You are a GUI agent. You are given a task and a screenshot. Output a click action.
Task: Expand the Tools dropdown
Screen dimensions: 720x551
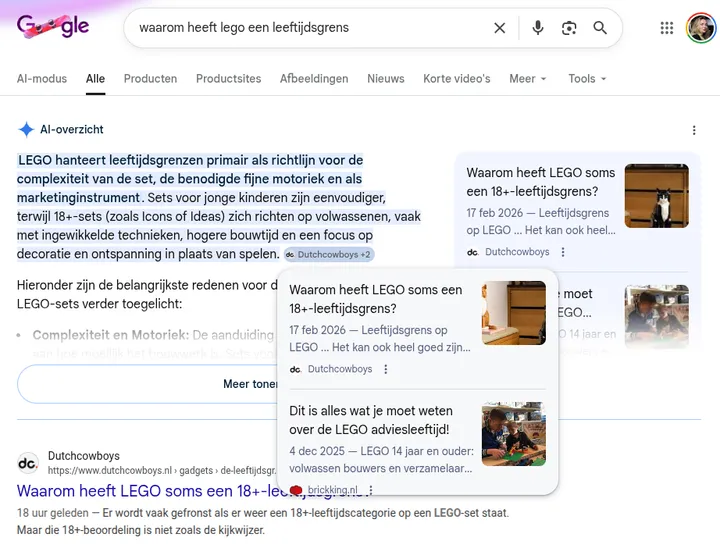point(587,79)
